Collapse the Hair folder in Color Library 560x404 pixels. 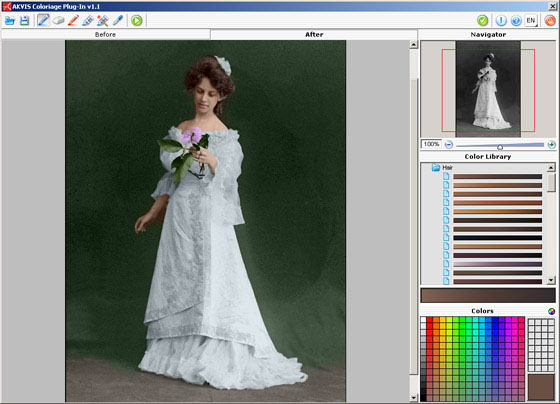click(436, 167)
